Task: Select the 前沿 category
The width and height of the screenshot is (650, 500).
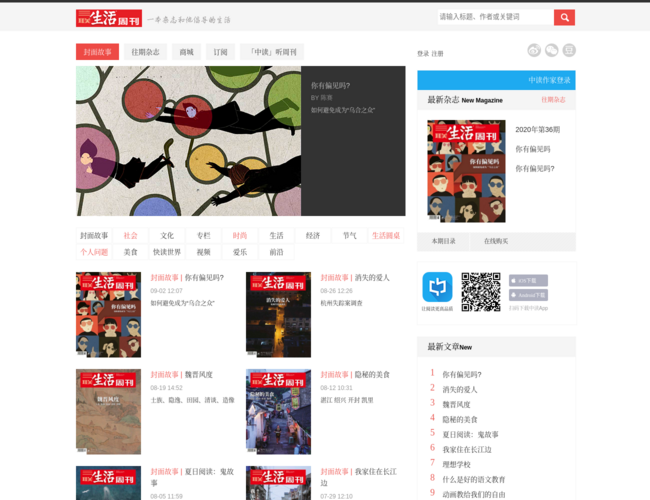Action: (276, 252)
